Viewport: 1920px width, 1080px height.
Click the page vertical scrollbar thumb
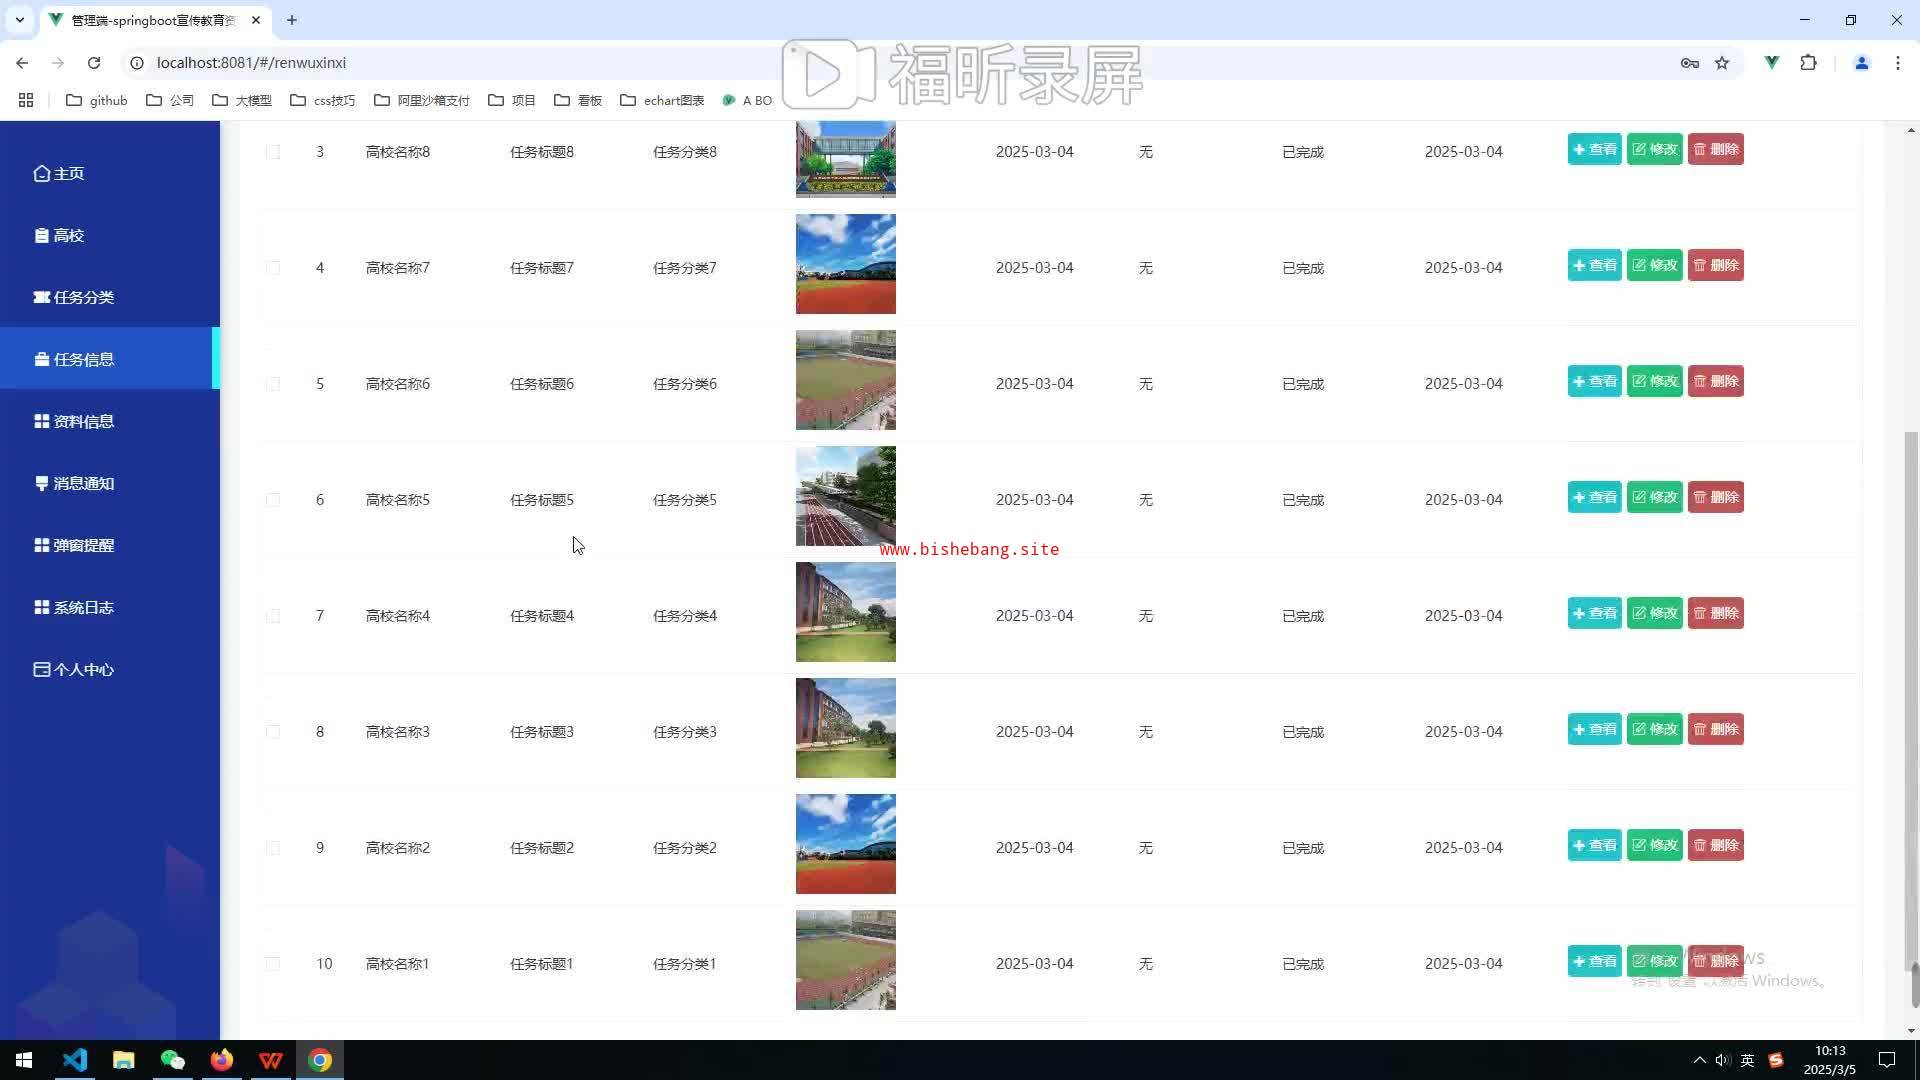pyautogui.click(x=1911, y=700)
